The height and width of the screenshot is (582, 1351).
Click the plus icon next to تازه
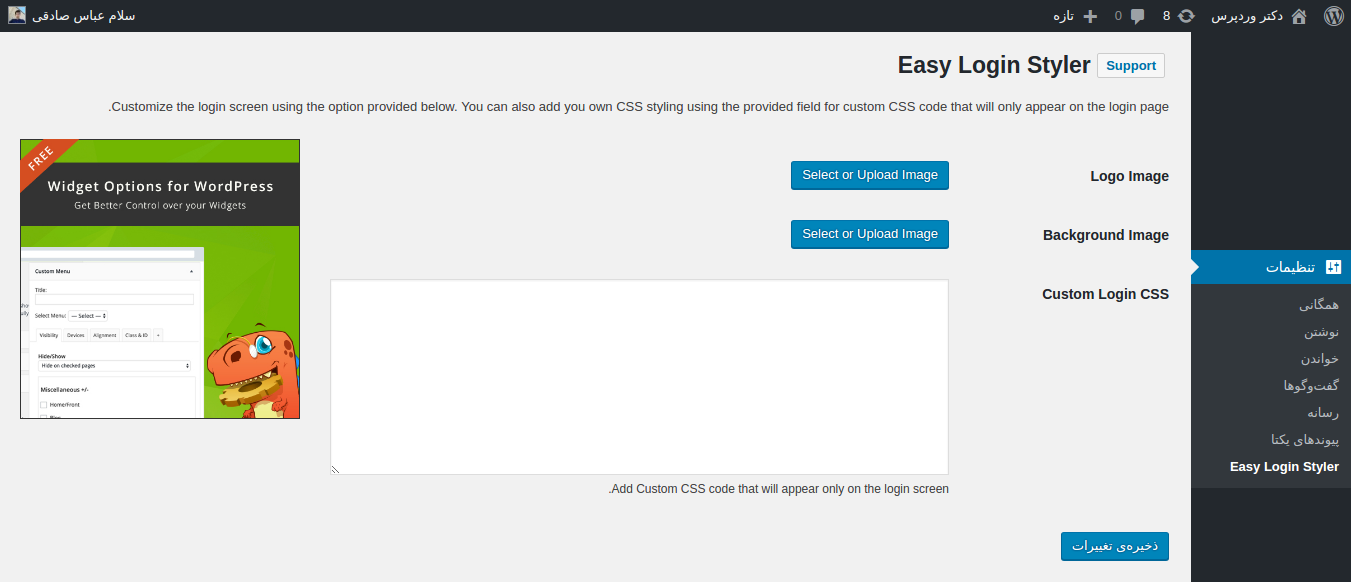click(x=1090, y=16)
